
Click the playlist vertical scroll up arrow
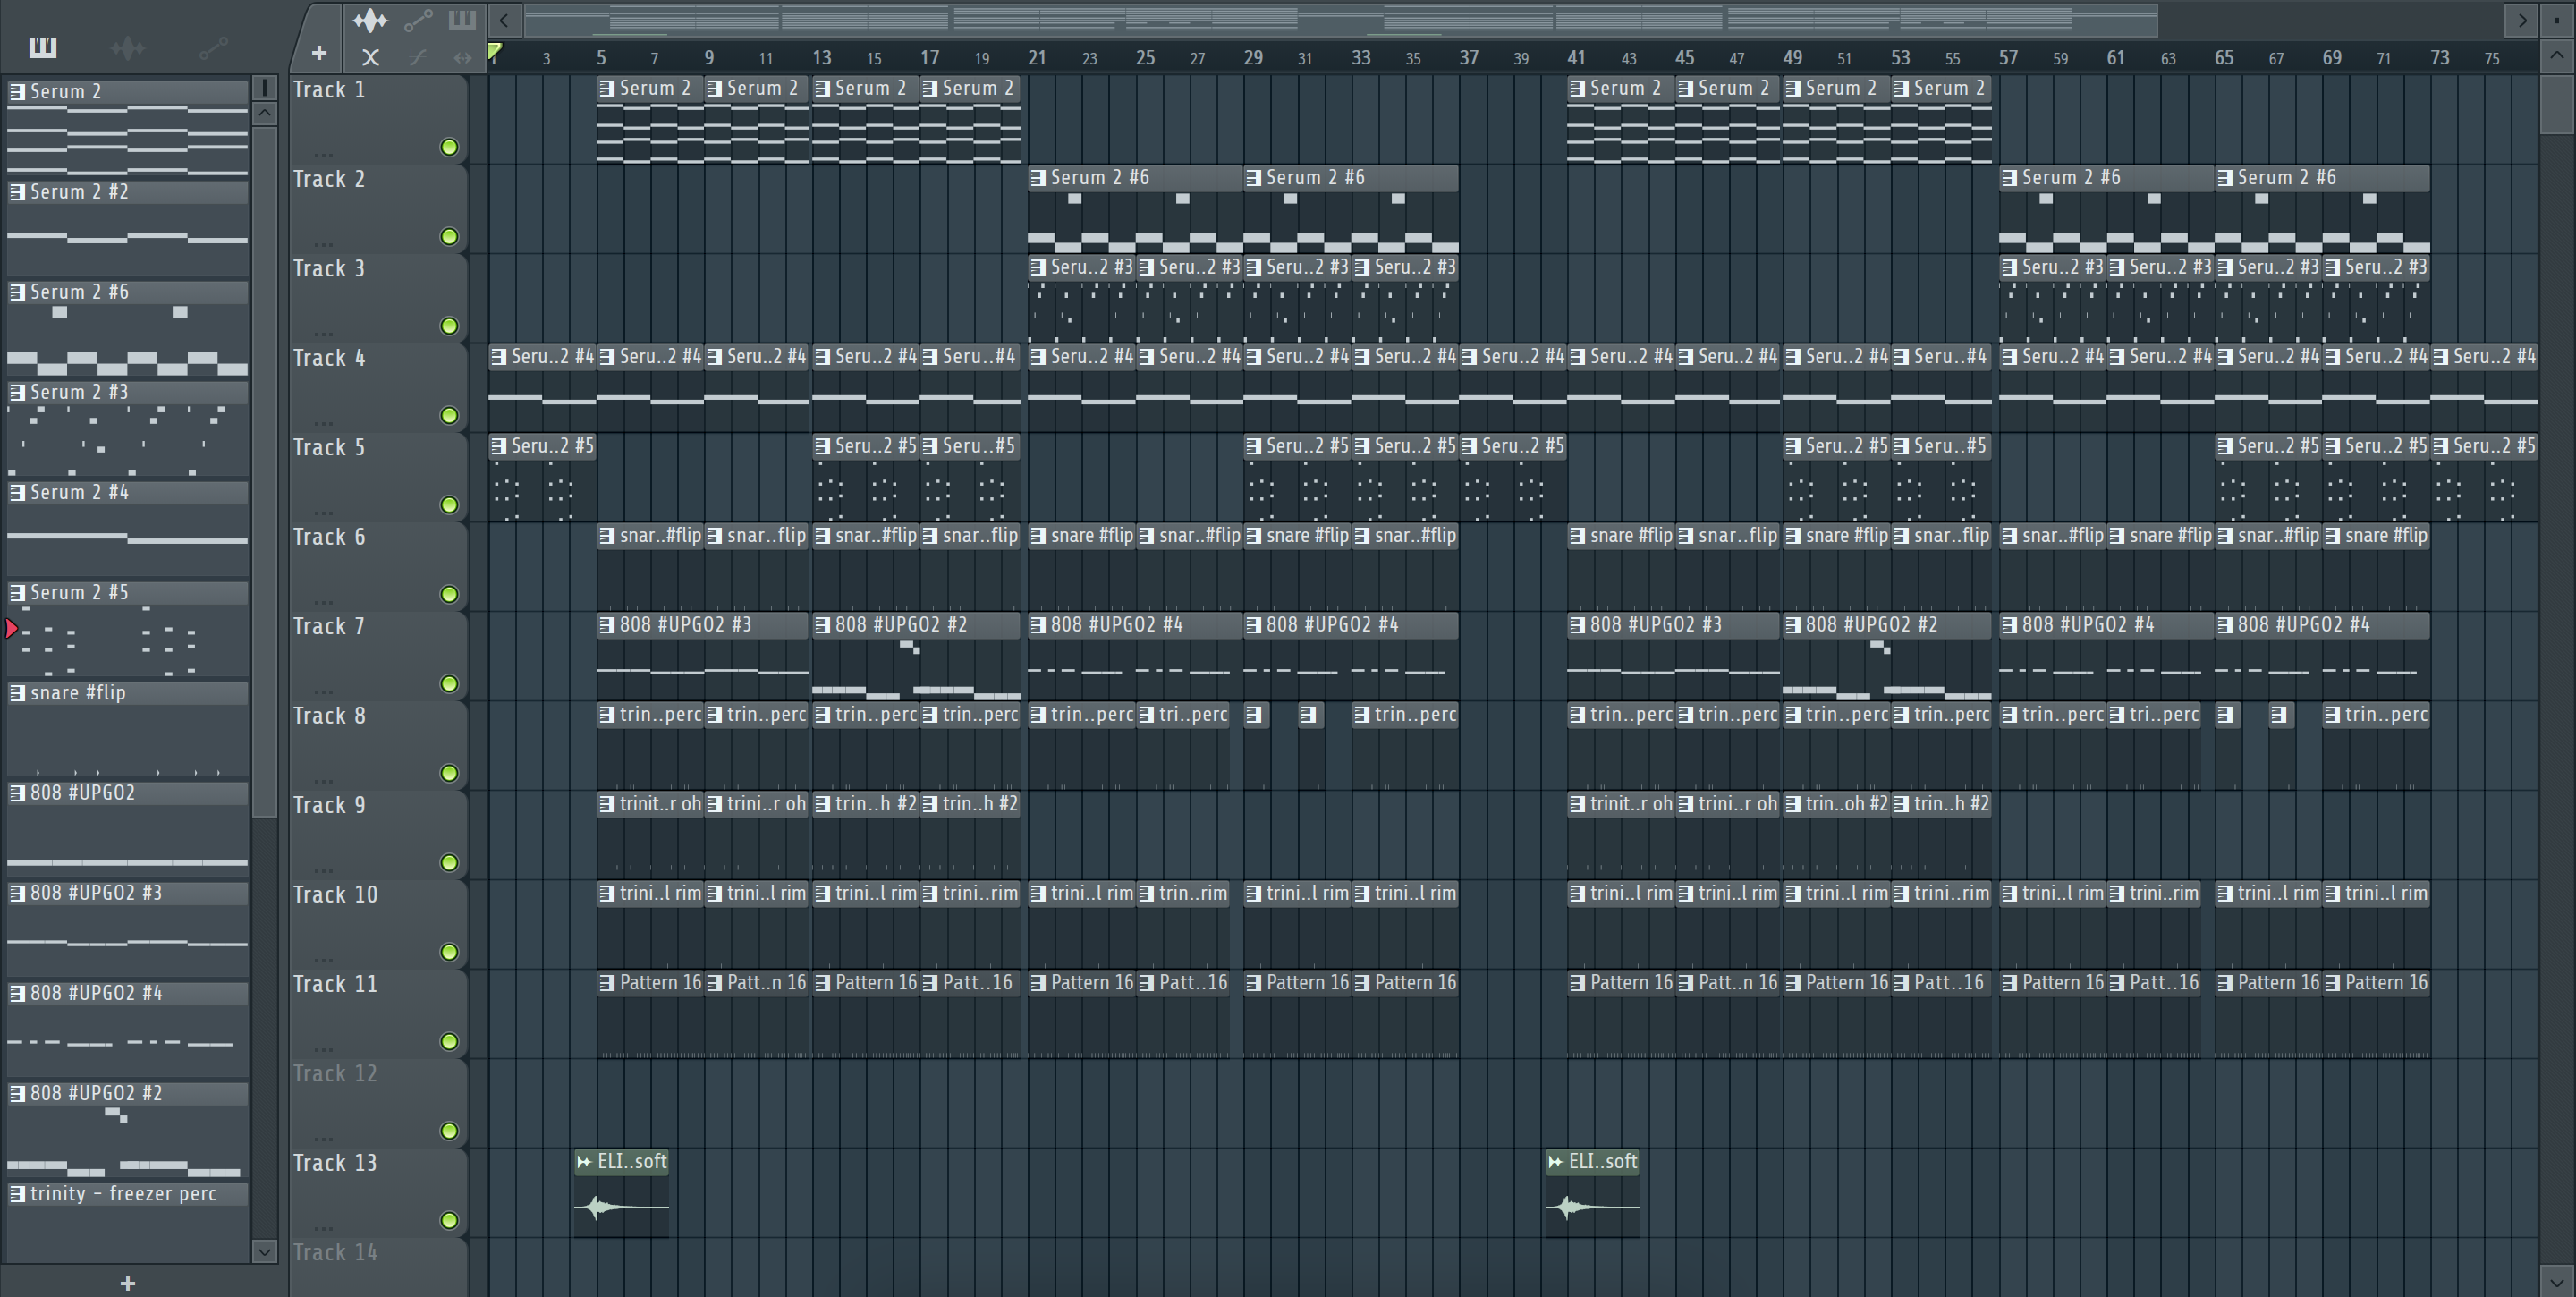coord(2558,57)
